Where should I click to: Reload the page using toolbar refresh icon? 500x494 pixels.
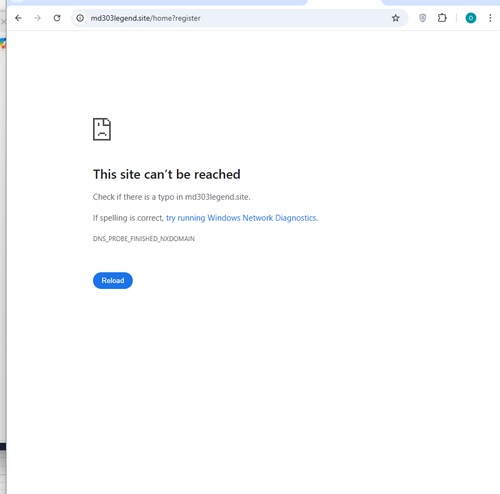click(x=57, y=18)
